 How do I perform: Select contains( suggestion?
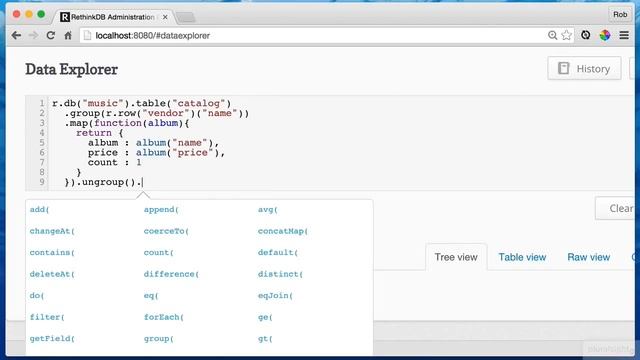(x=52, y=253)
